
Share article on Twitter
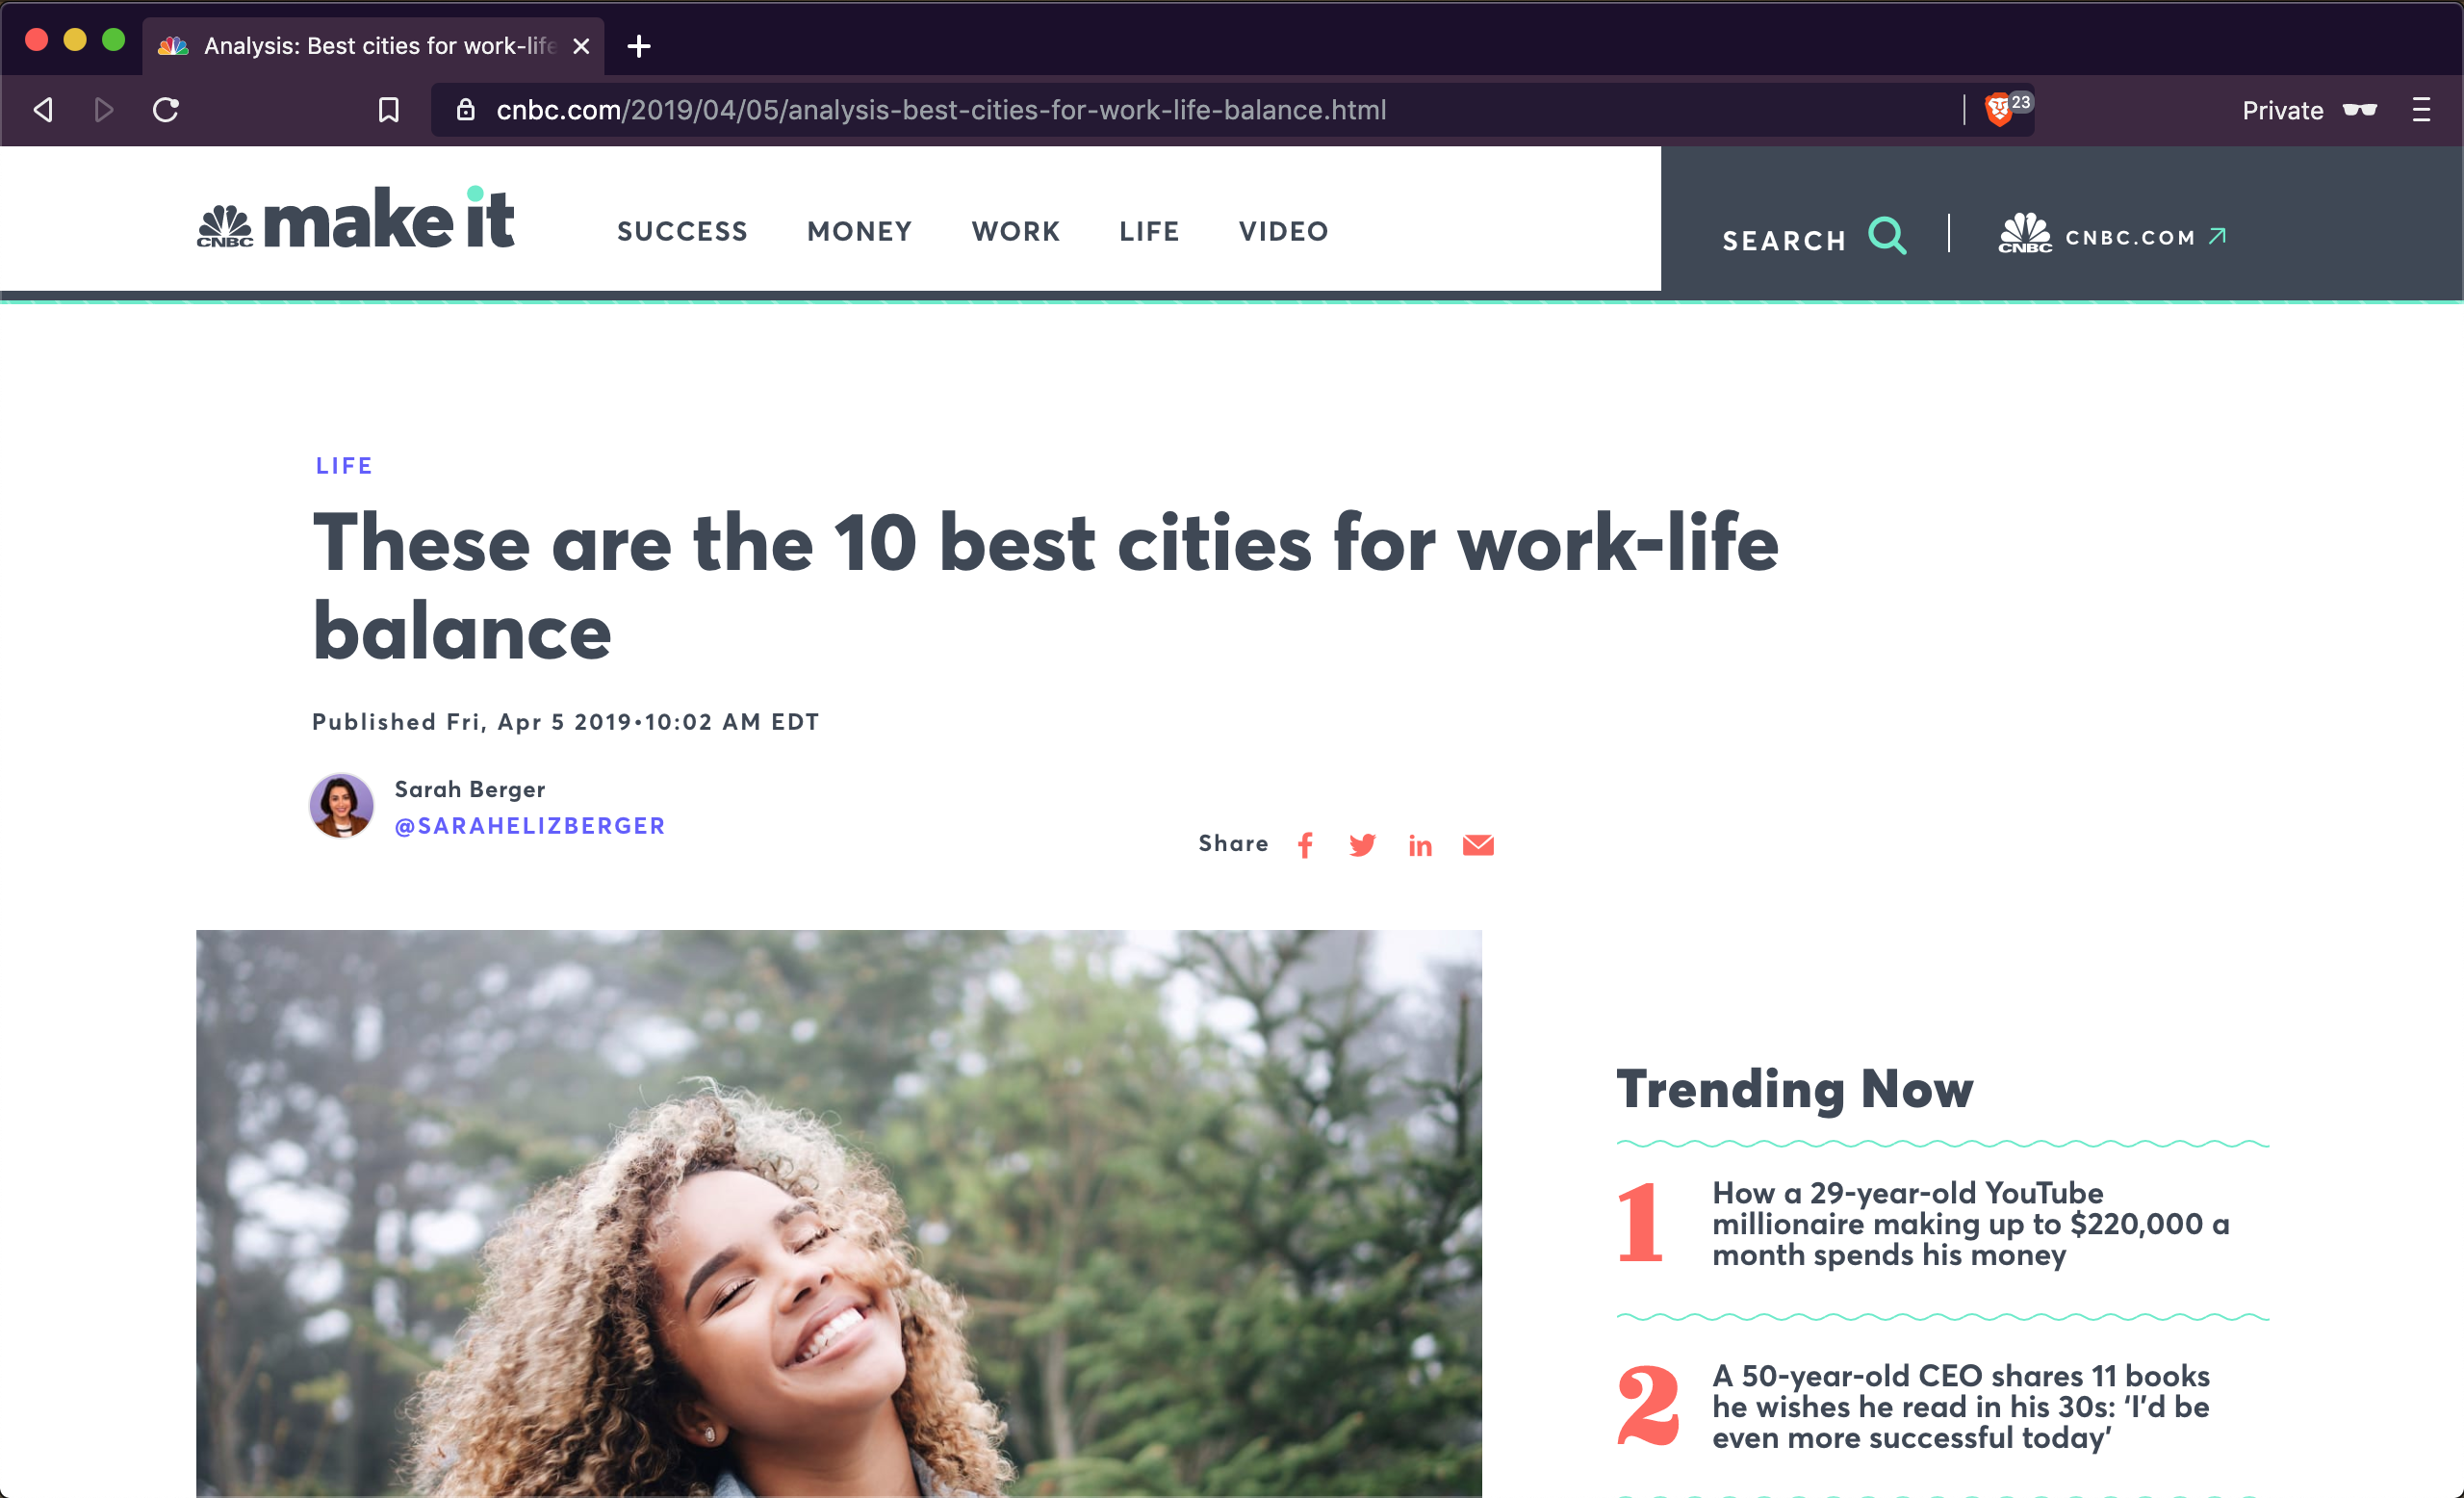tap(1362, 845)
